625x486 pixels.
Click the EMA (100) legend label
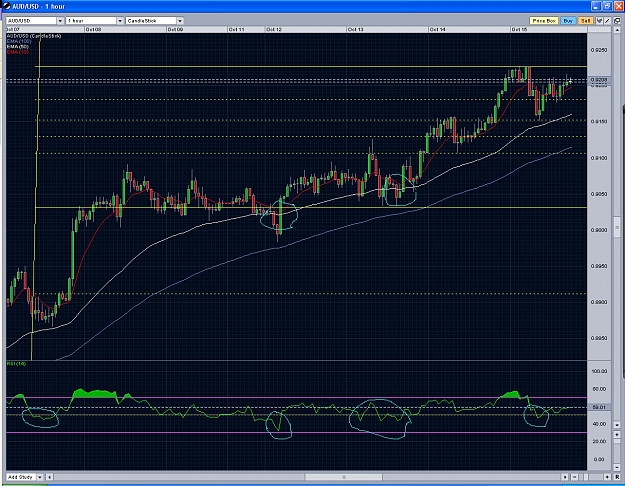coord(19,41)
